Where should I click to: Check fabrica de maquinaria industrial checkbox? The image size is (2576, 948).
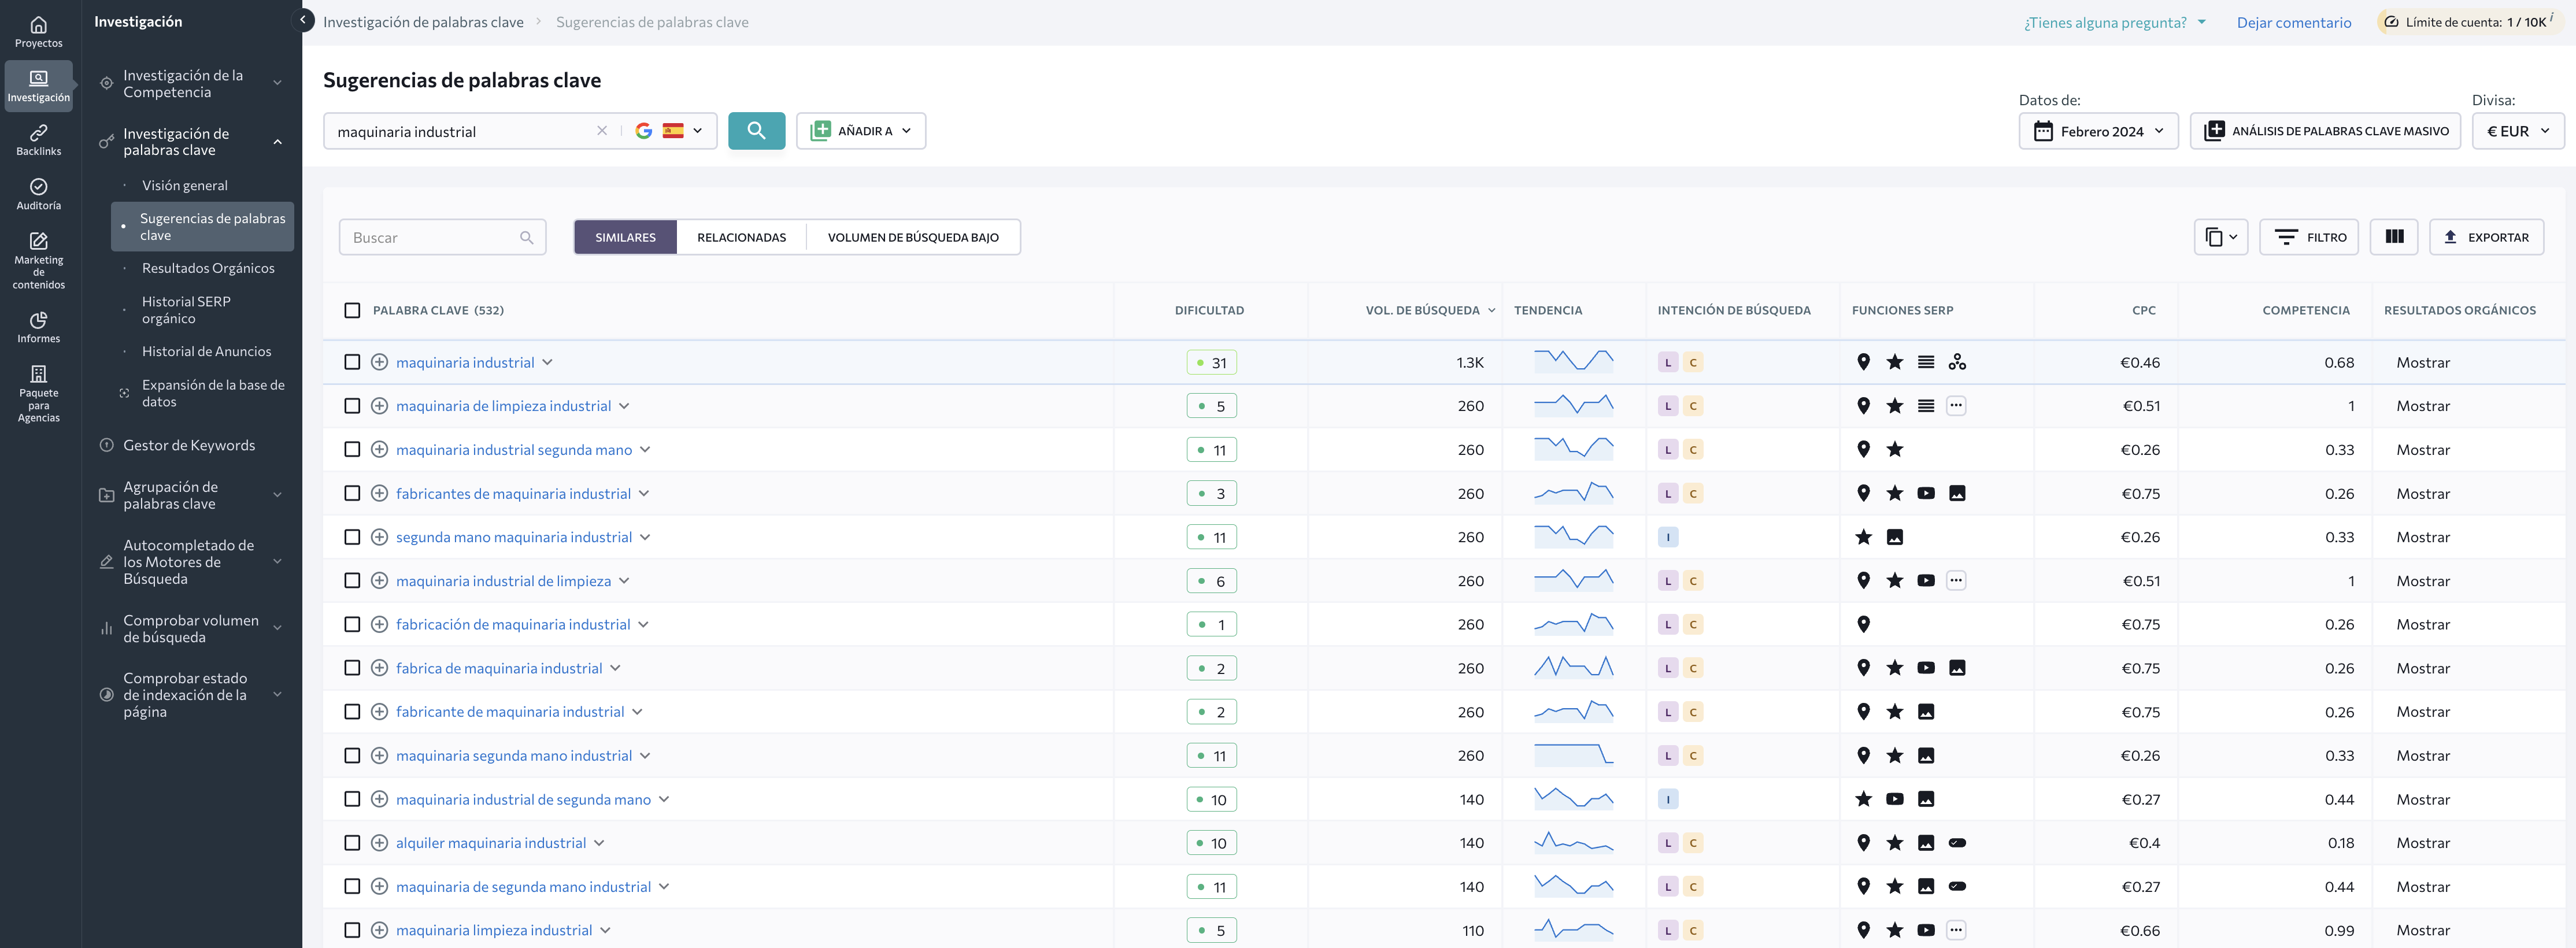point(352,668)
